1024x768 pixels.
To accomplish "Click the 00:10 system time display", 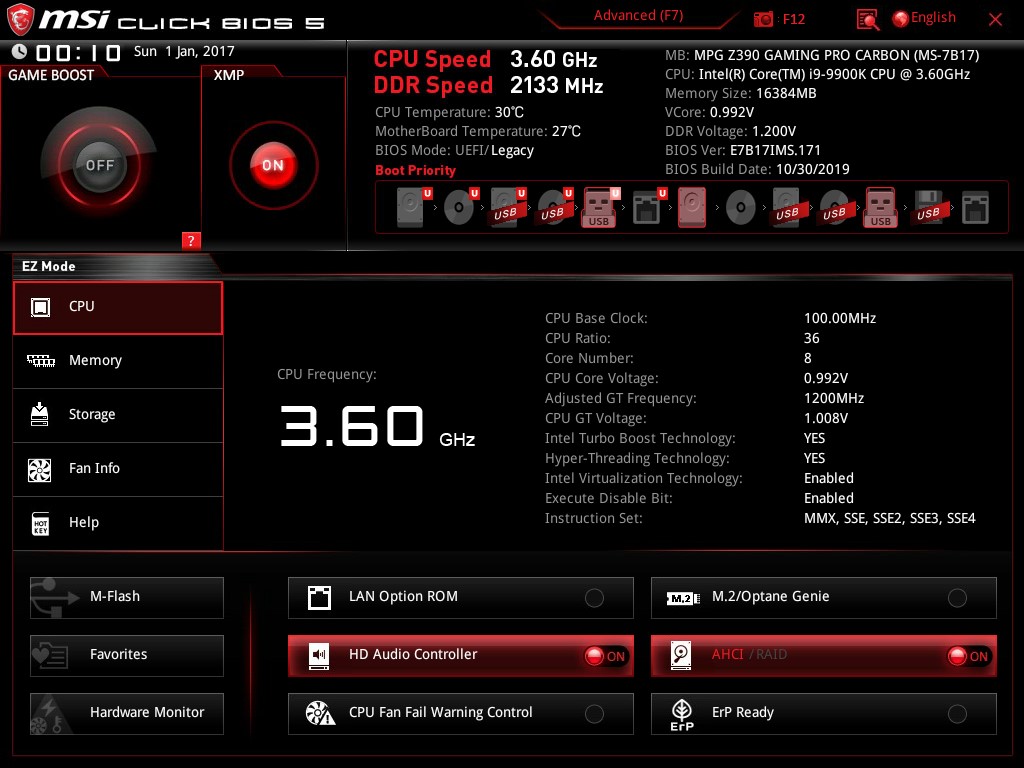I will (78, 52).
